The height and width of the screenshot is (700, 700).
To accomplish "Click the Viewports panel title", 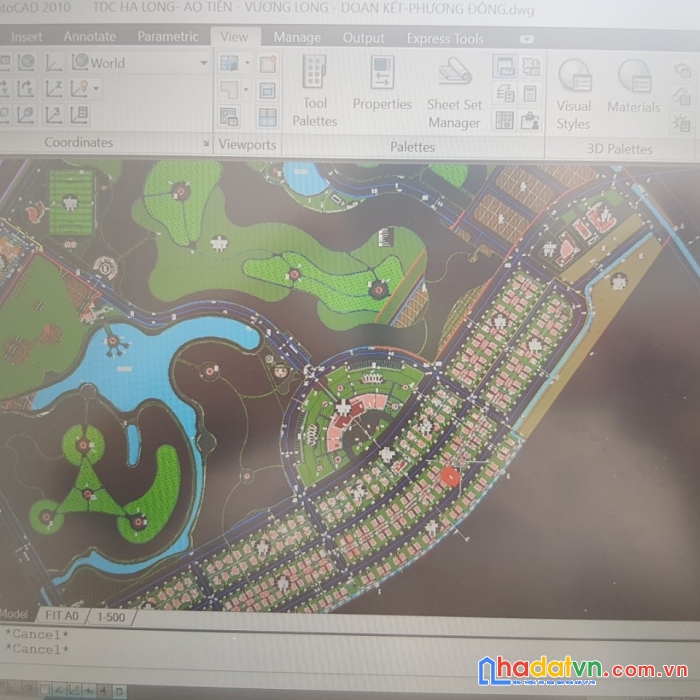I will [x=247, y=145].
